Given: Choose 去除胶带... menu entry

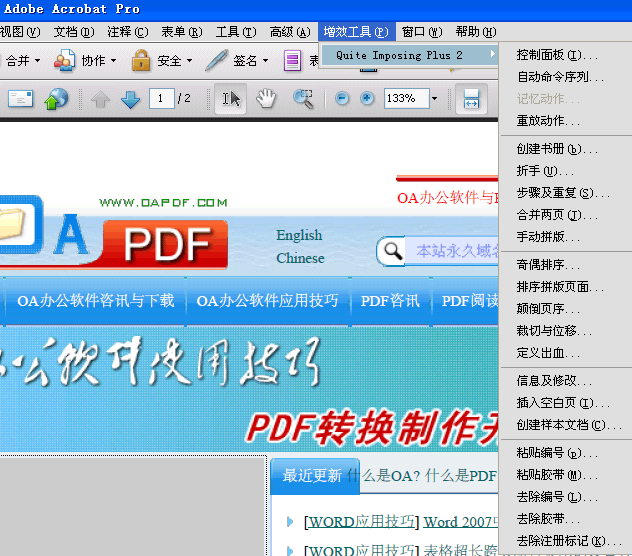Looking at the screenshot, I should point(566,519).
